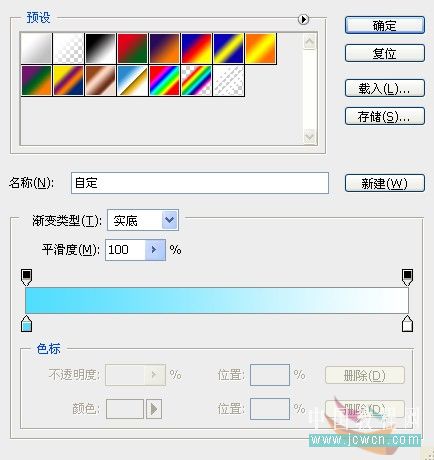434x460 pixels.
Task: Choose the red-to-green gradient preset
Action: [x=132, y=48]
